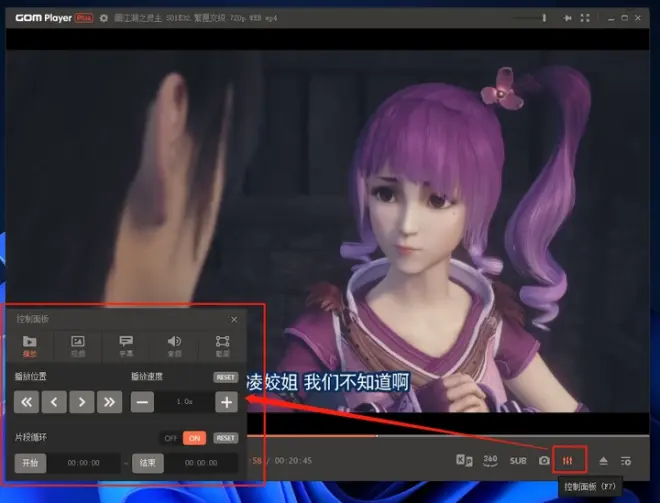Open the playlist icon in the bottom bar
This screenshot has height=503, width=660.
point(626,461)
